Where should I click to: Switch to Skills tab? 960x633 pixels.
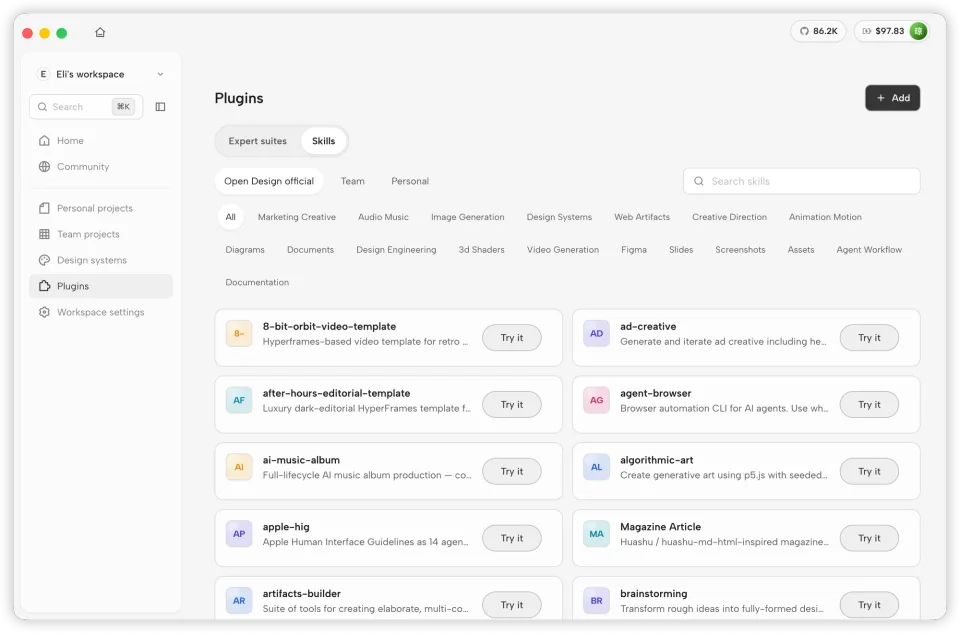coord(323,141)
